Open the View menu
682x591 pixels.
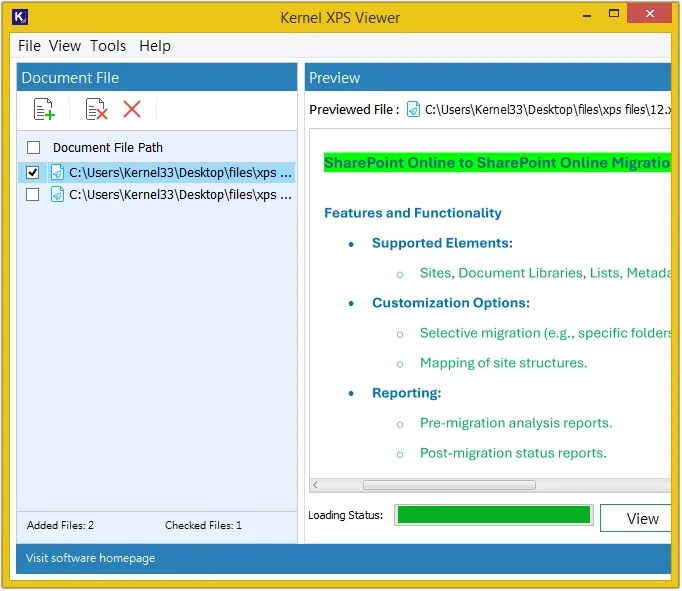(65, 46)
